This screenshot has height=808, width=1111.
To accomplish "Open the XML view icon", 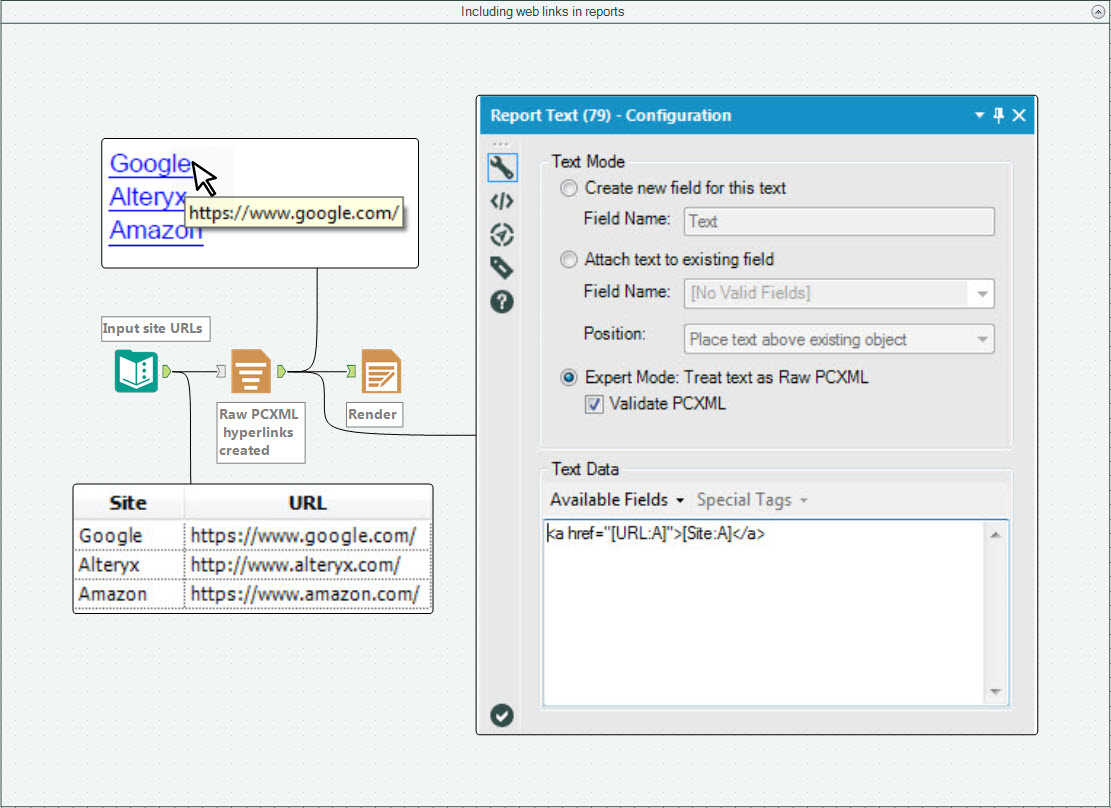I will (502, 201).
